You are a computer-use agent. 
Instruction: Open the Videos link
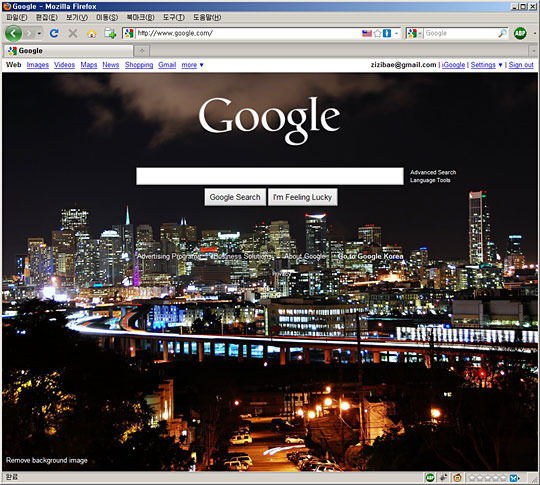pyautogui.click(x=64, y=65)
